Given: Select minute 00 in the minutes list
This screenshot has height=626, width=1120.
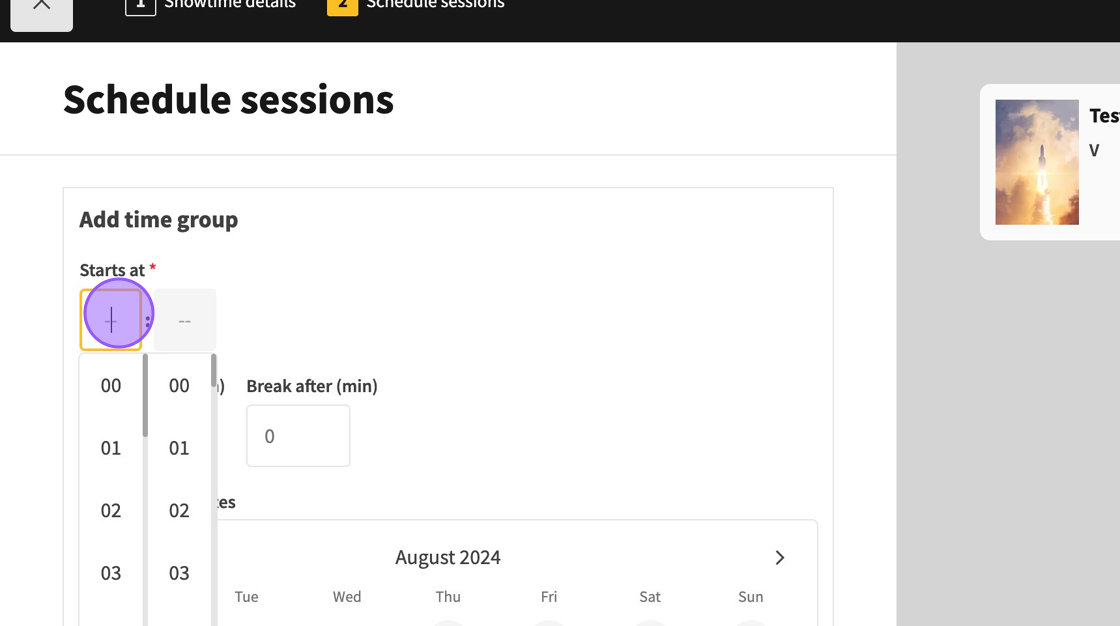Looking at the screenshot, I should [x=179, y=386].
